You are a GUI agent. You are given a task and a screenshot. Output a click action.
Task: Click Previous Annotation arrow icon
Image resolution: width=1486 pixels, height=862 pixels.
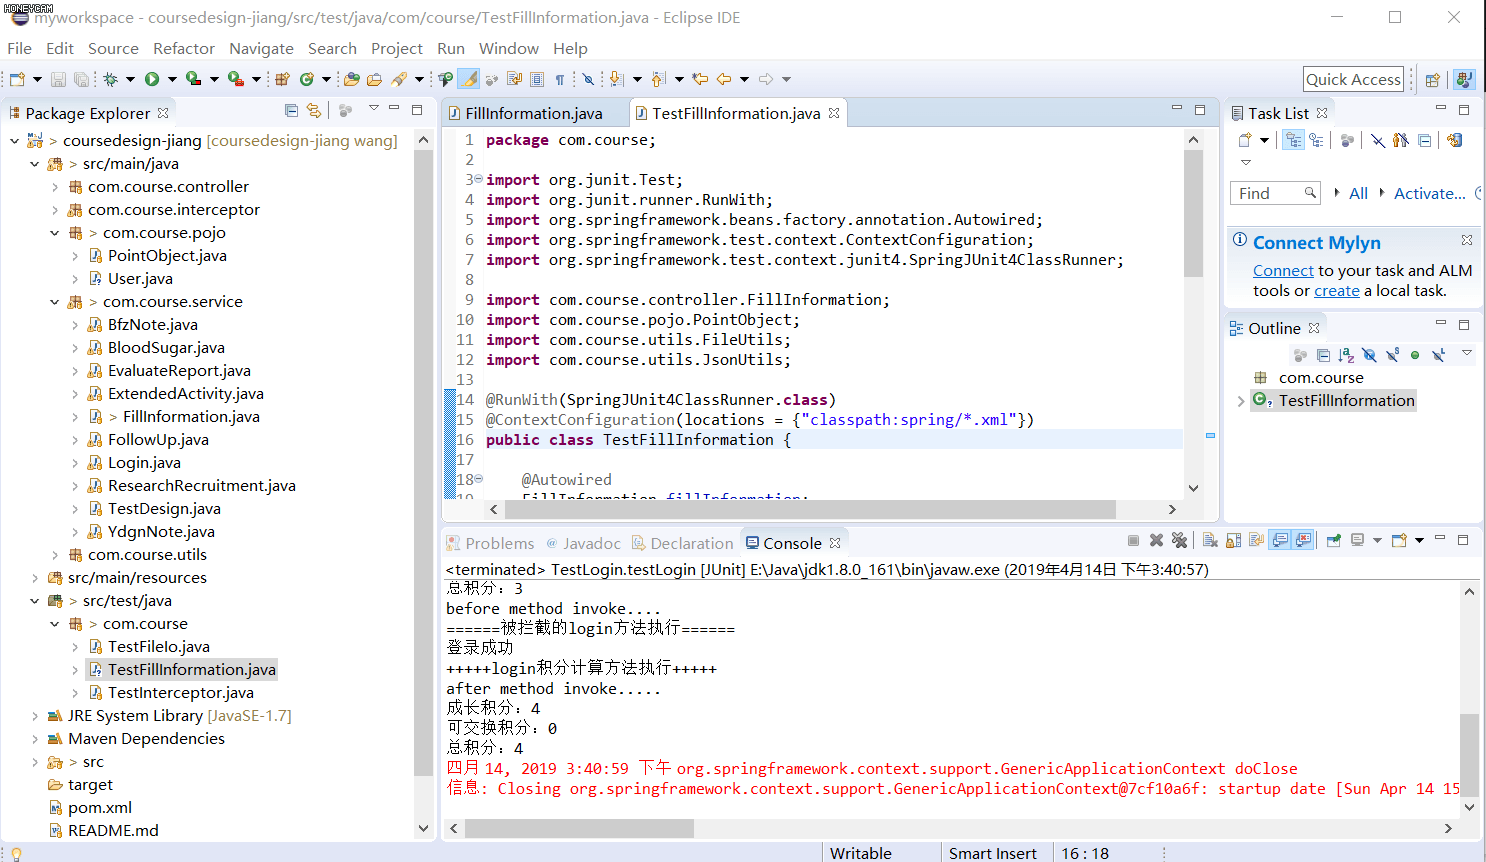coord(657,79)
